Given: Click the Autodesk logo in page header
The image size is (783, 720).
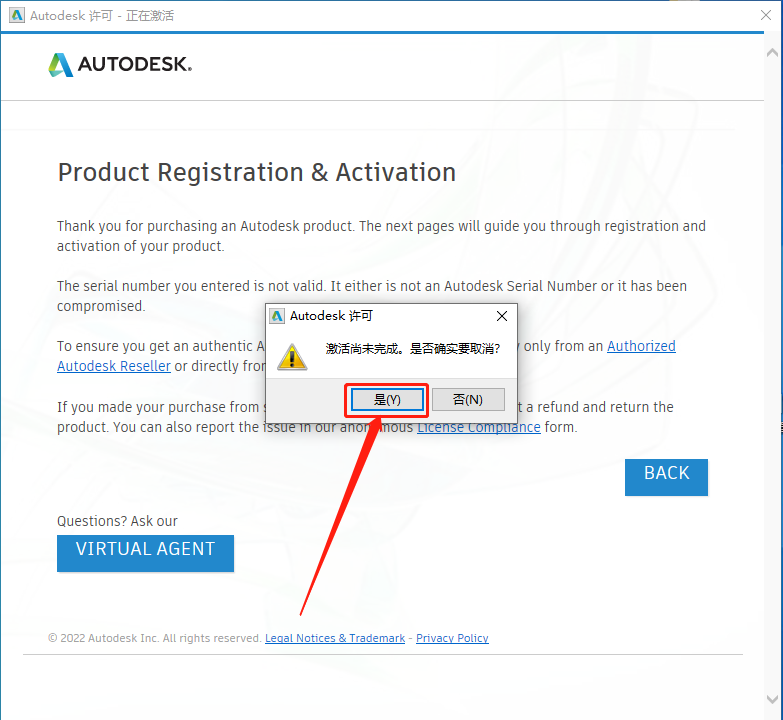Looking at the screenshot, I should [x=120, y=65].
